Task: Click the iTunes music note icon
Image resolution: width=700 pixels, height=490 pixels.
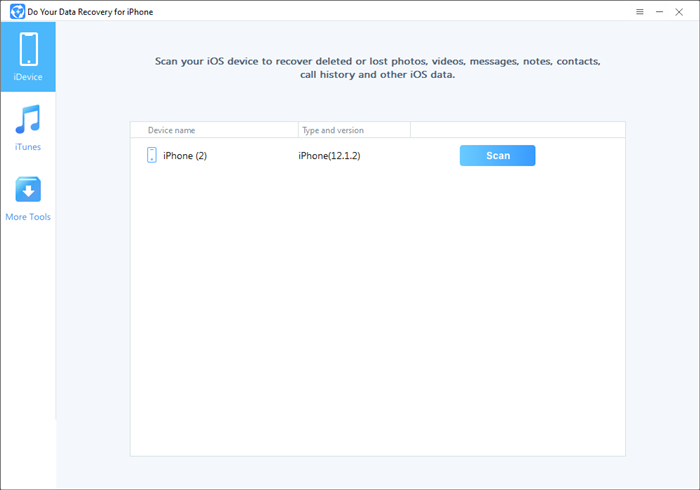Action: pyautogui.click(x=28, y=120)
